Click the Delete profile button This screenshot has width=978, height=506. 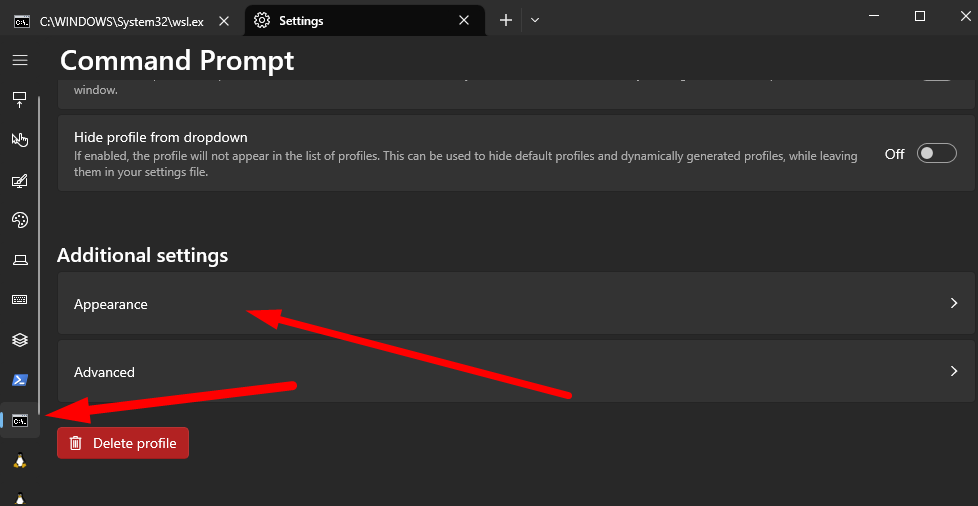coord(123,443)
